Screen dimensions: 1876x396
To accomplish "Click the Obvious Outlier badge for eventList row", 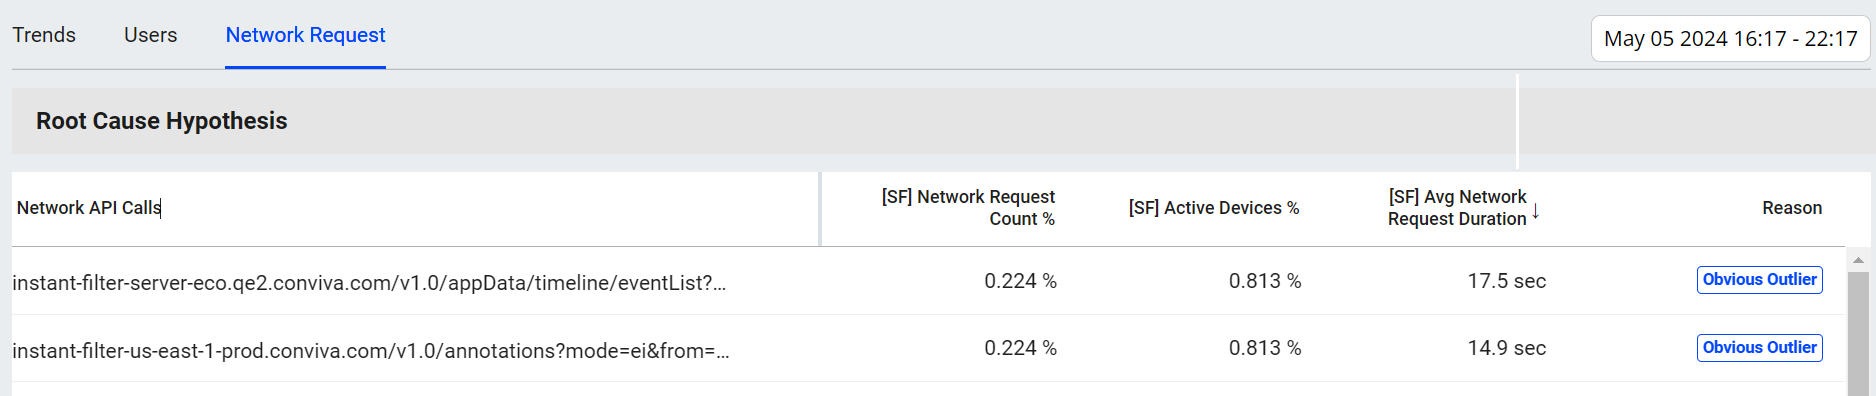I will 1760,280.
